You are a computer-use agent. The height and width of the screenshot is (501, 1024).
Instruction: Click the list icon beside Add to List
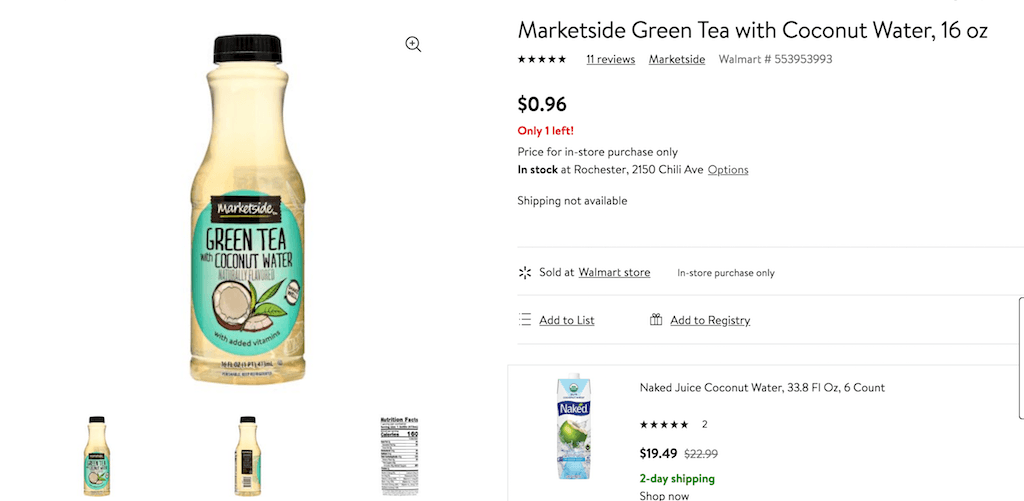[525, 320]
